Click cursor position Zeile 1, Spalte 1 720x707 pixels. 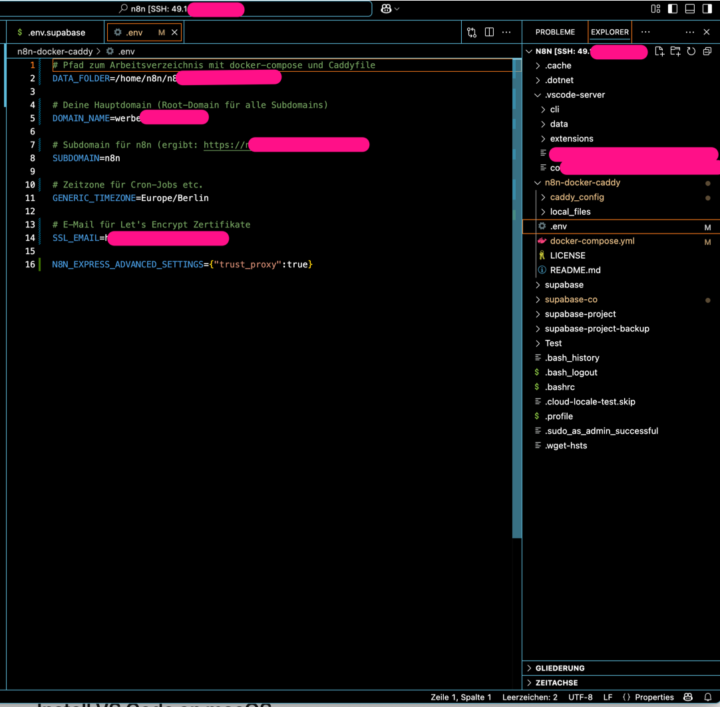tap(461, 697)
